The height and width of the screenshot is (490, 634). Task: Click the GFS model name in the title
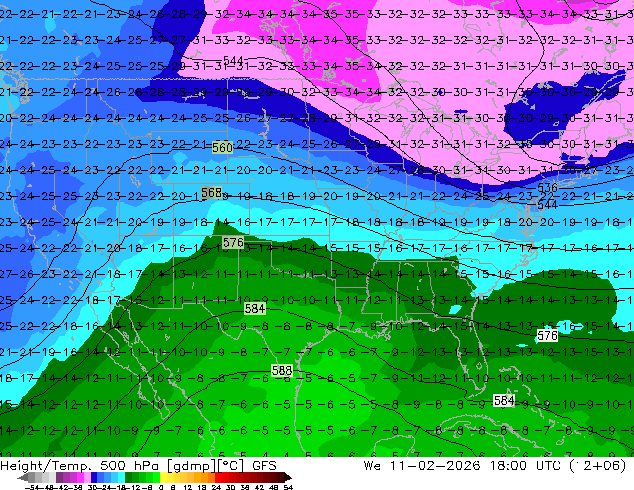point(264,465)
